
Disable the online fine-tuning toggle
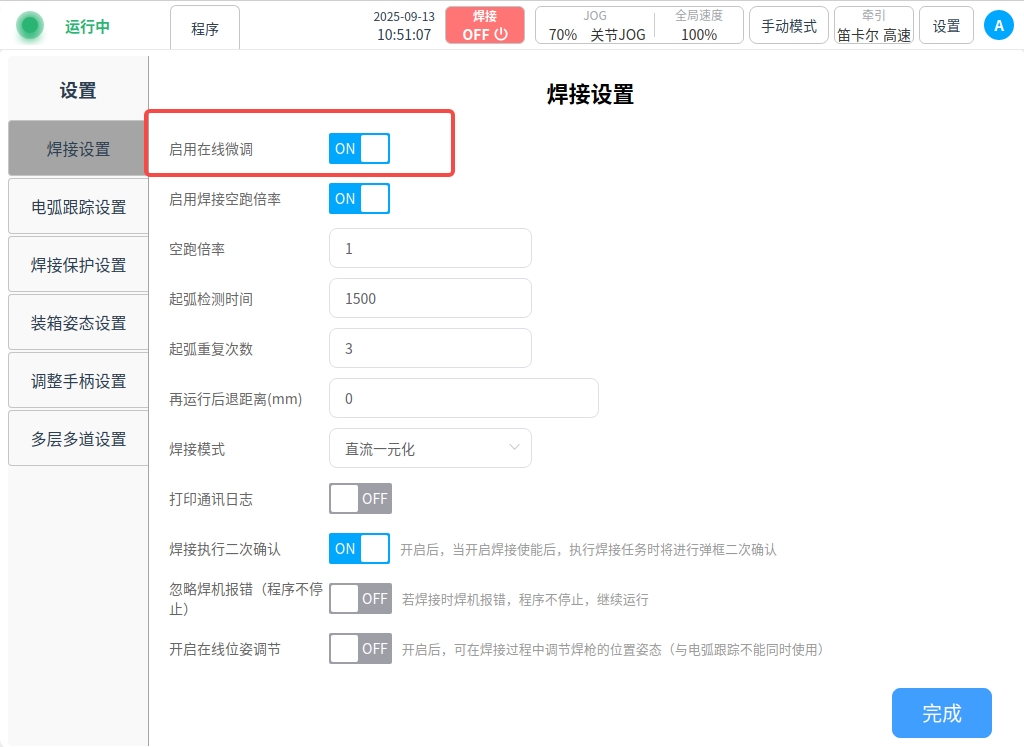pyautogui.click(x=359, y=149)
